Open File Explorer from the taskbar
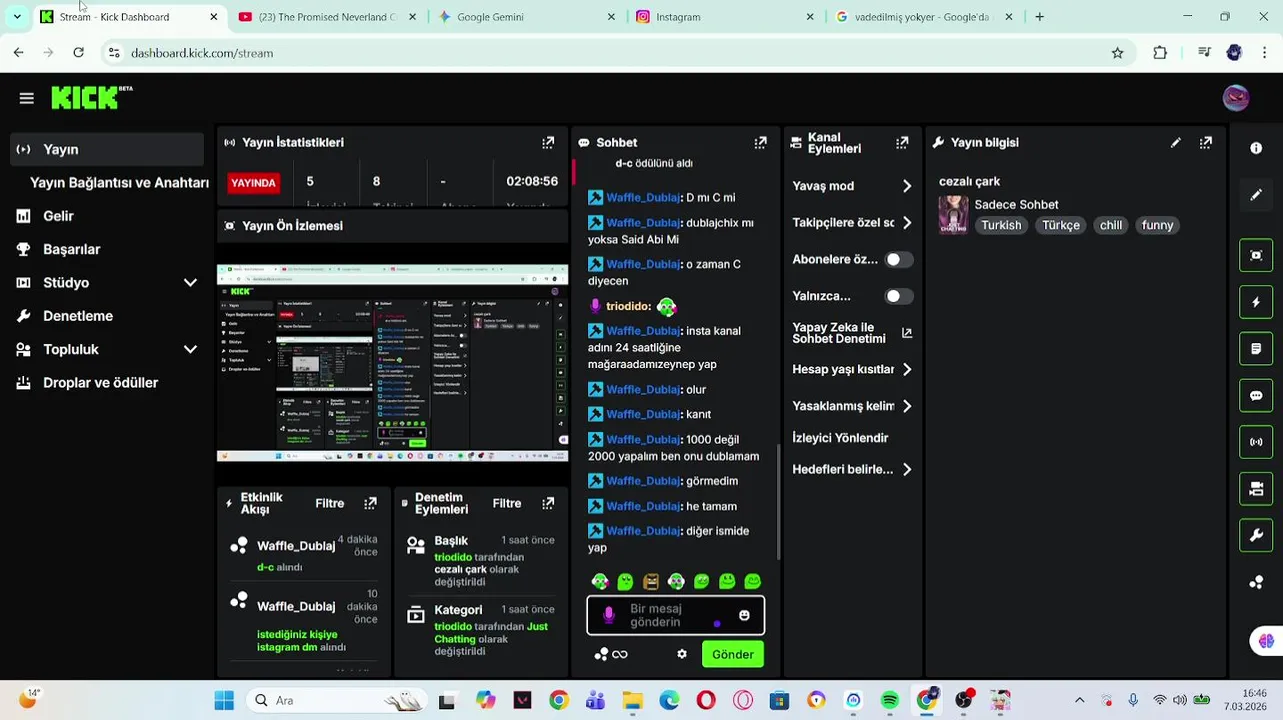Screen dimensions: 1283x720 click(632, 700)
